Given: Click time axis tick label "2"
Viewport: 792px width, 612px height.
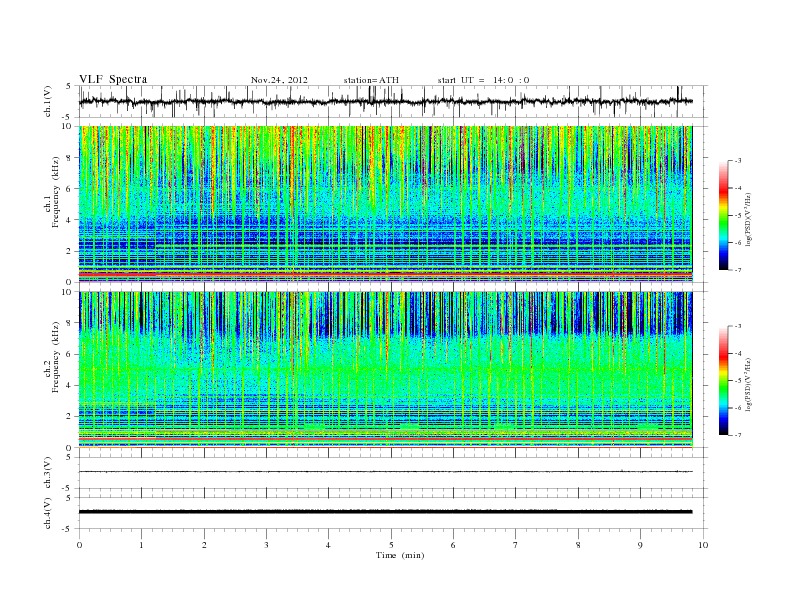Looking at the screenshot, I should (x=204, y=545).
